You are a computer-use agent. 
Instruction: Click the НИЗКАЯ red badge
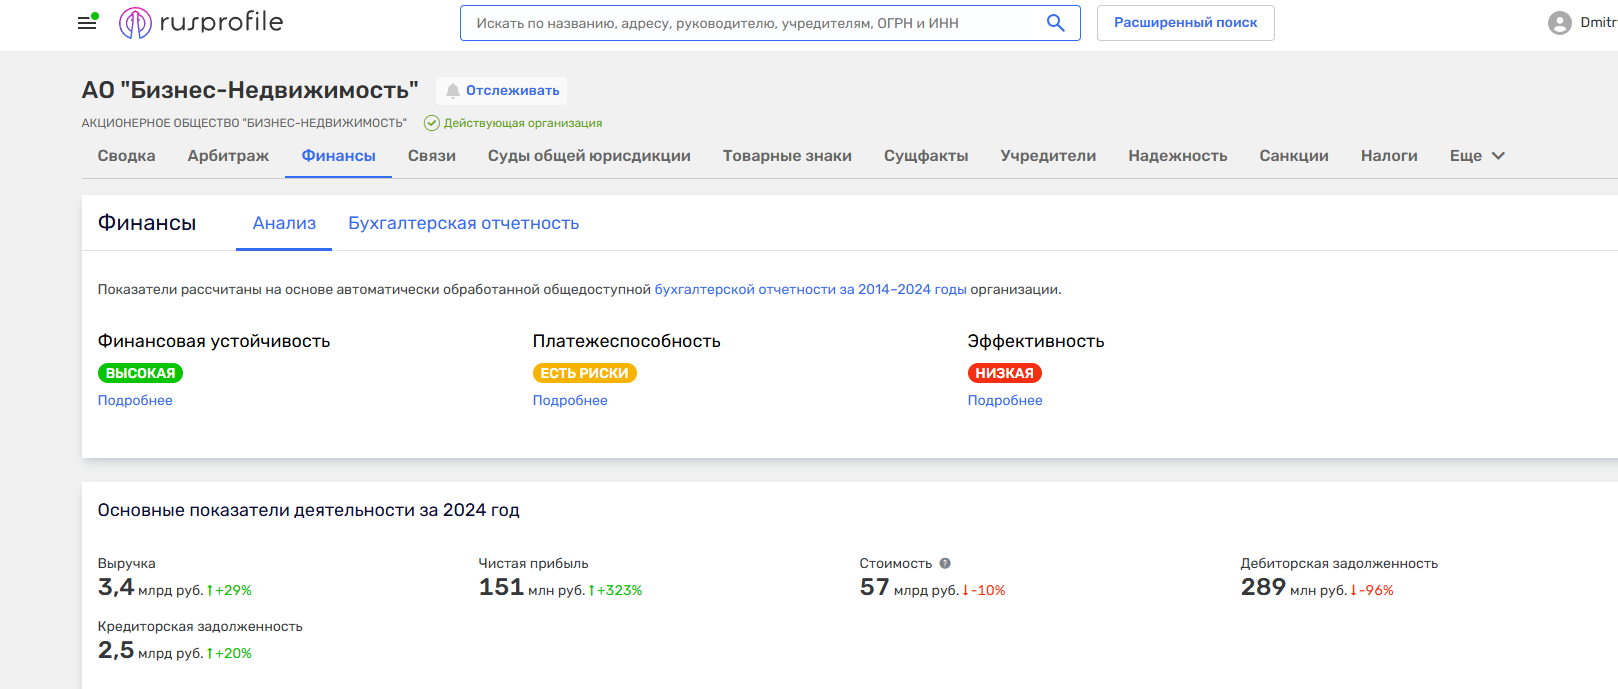point(1004,373)
